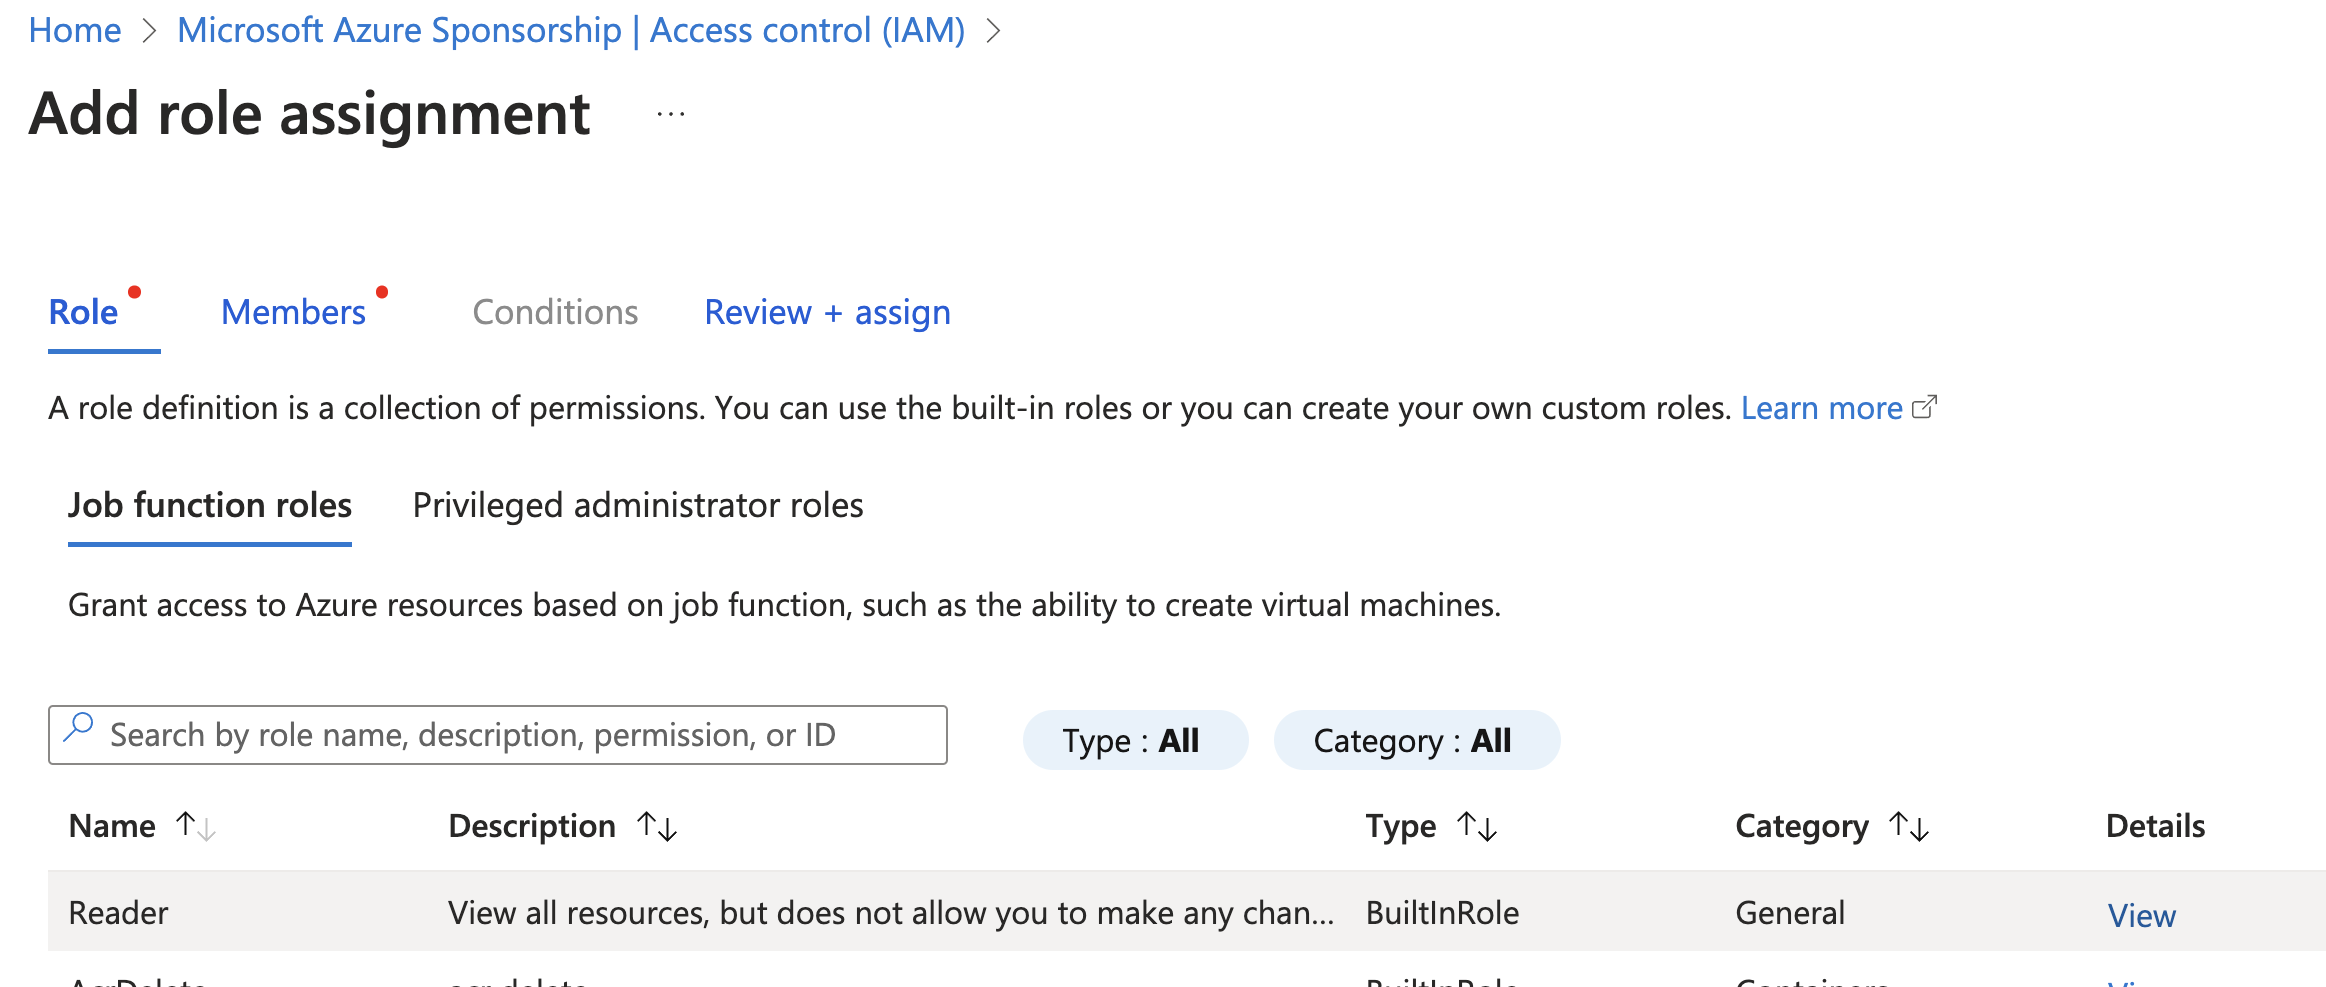Image resolution: width=2326 pixels, height=987 pixels.
Task: Open the Category: All filter
Action: 1415,740
